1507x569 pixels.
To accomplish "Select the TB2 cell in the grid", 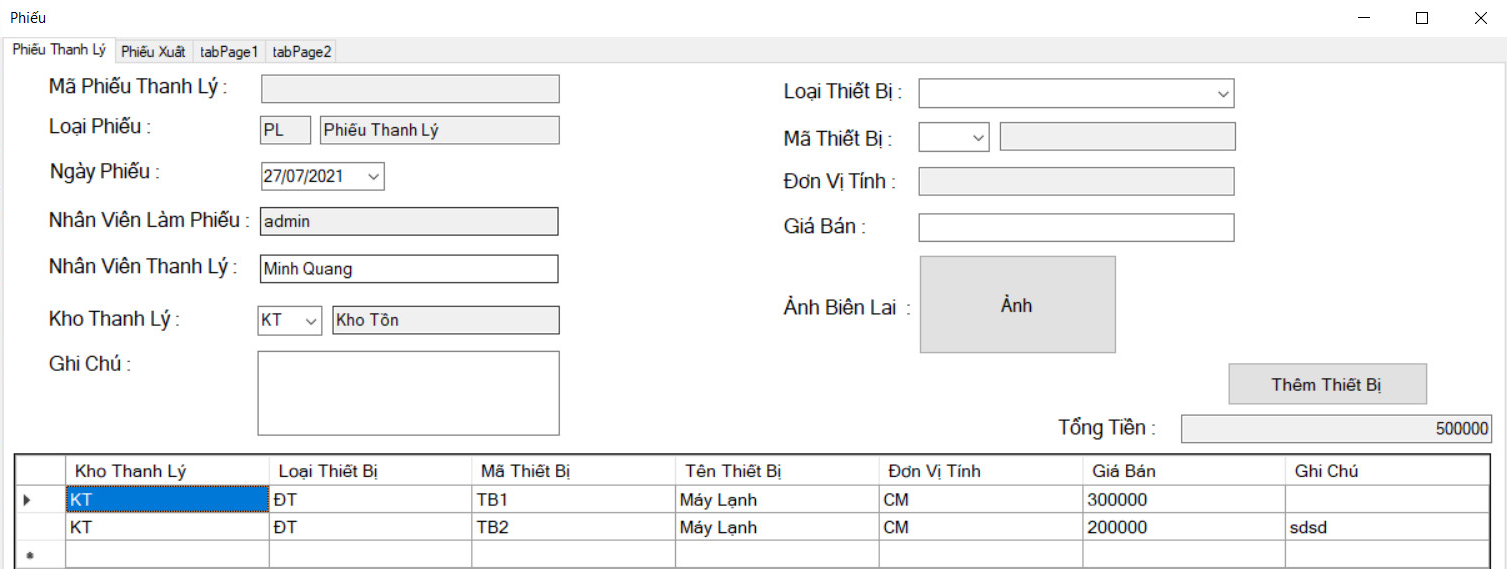I will tap(572, 527).
